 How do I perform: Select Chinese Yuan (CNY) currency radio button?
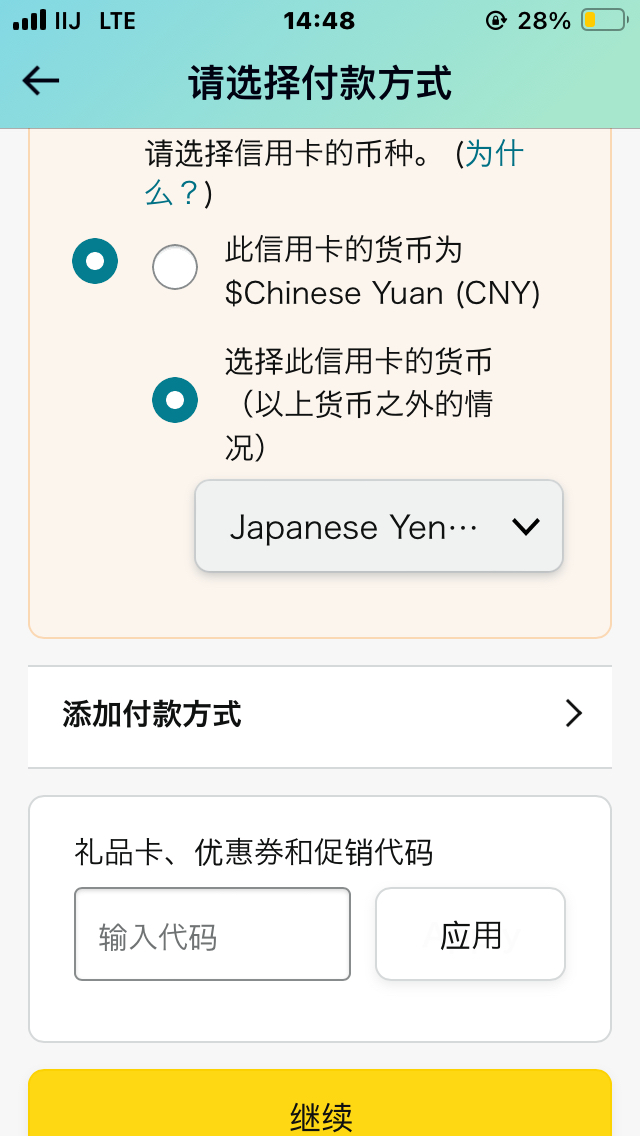click(x=175, y=267)
